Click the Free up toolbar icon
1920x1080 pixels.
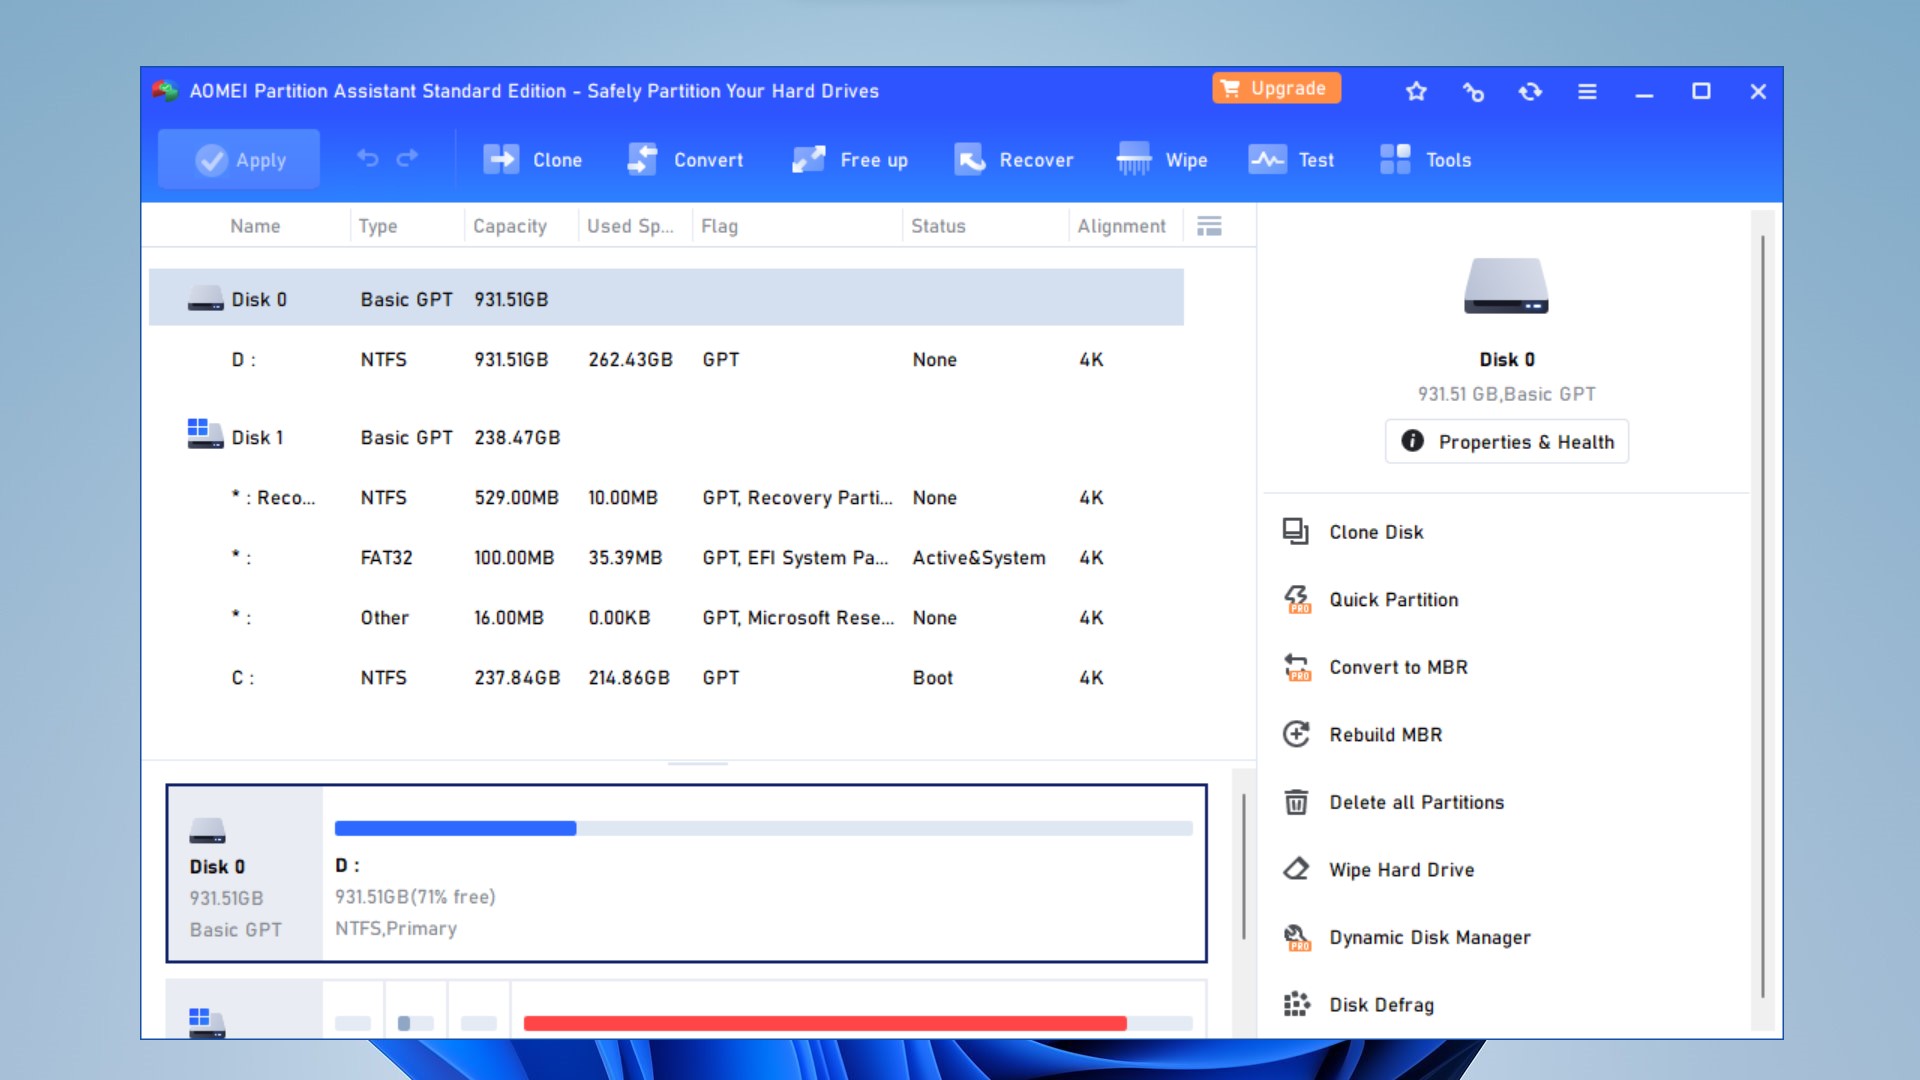pos(809,160)
